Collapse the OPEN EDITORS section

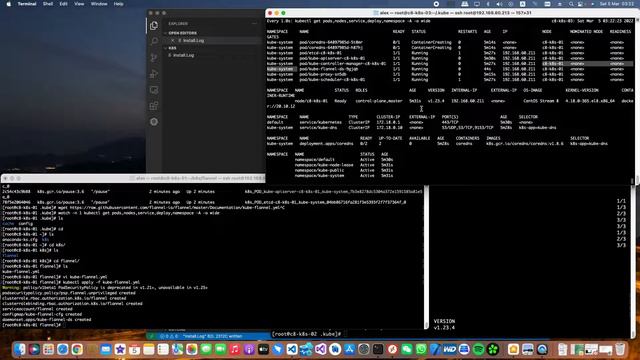tap(182, 33)
